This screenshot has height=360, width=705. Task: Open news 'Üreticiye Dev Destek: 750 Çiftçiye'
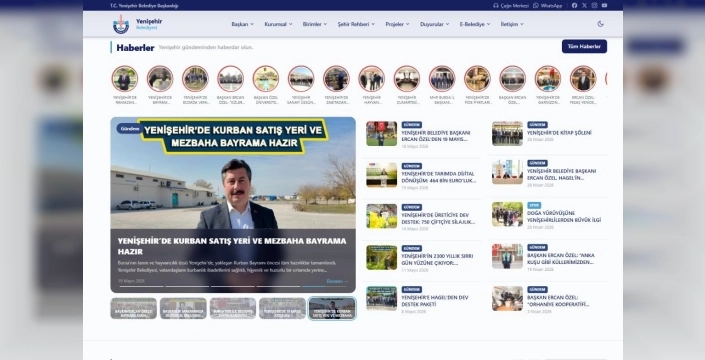tap(438, 219)
